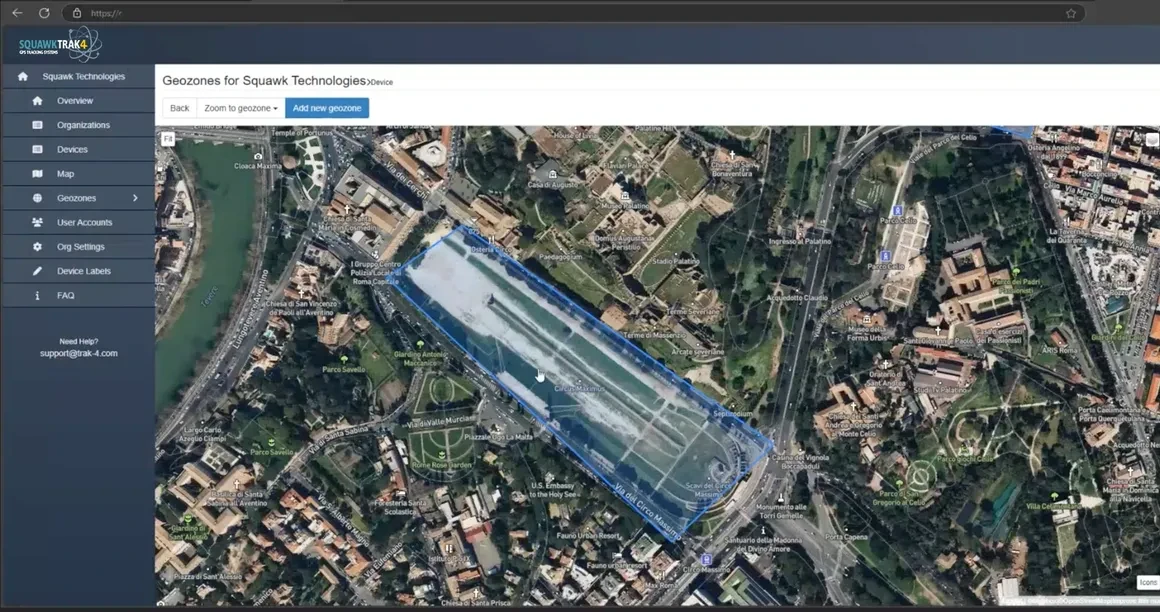Click the Icons button on map
1160x612 pixels.
[x=1147, y=582]
